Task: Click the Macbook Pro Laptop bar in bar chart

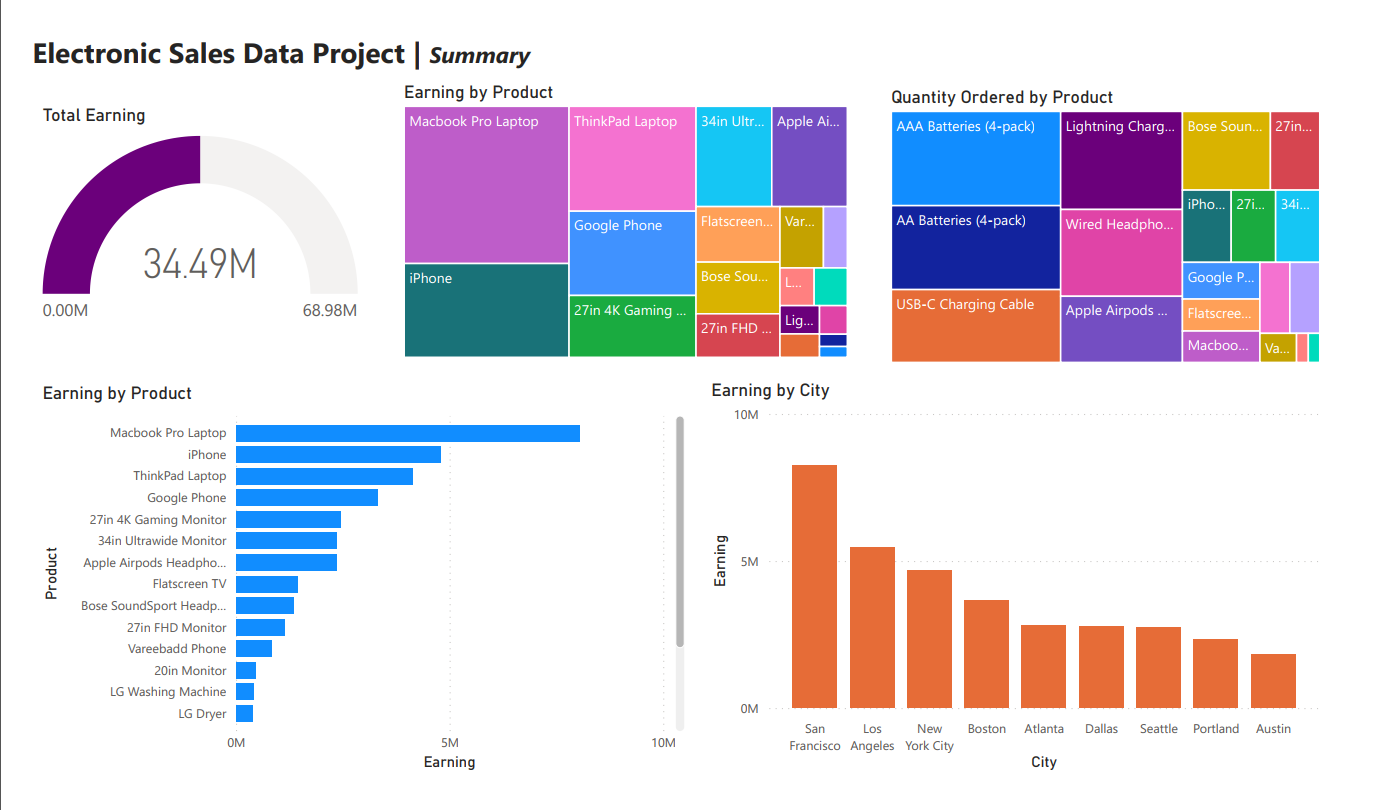Action: (x=408, y=433)
